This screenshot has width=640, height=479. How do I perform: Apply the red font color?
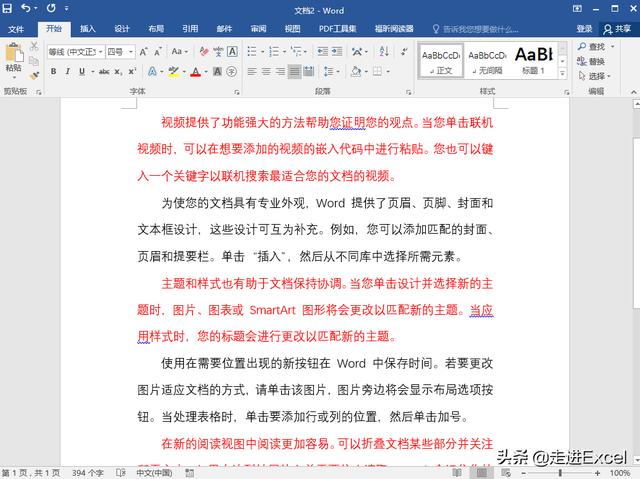[x=196, y=72]
